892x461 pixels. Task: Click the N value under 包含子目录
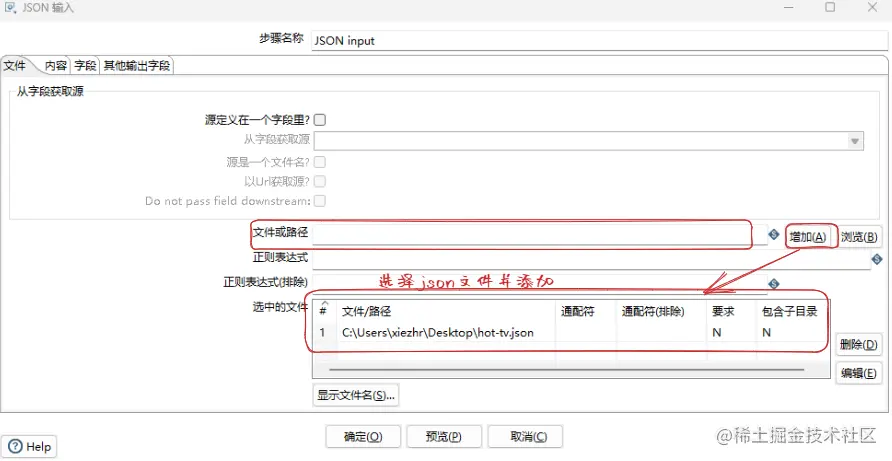coord(766,332)
